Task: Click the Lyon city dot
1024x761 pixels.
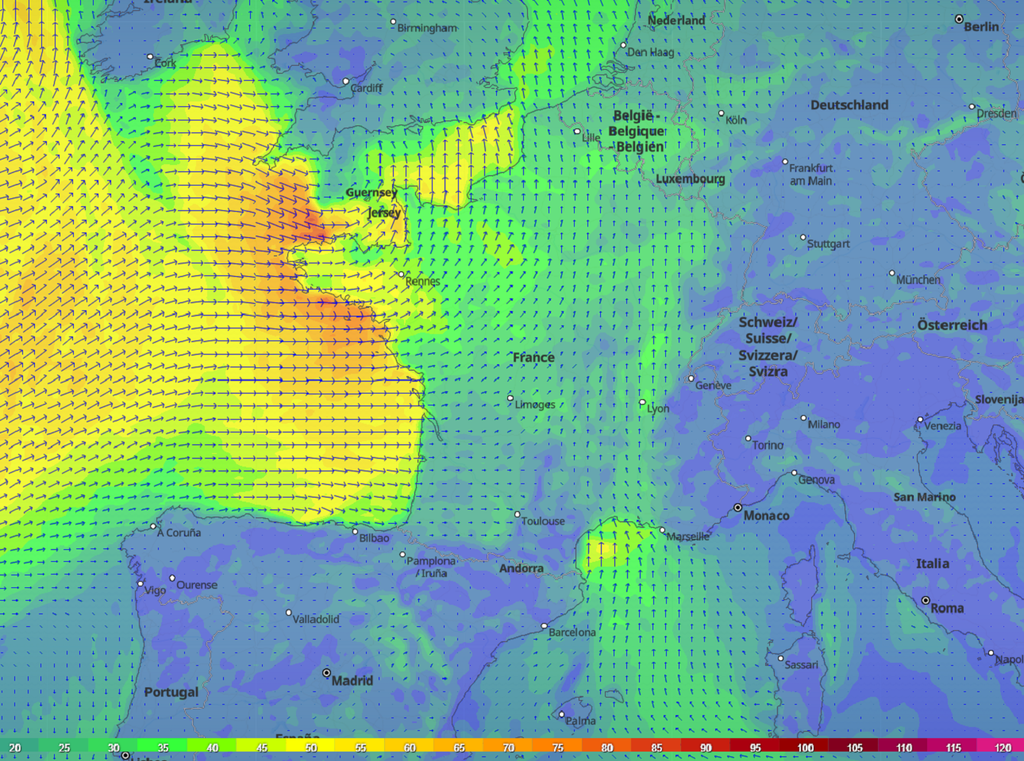Action: click(642, 403)
